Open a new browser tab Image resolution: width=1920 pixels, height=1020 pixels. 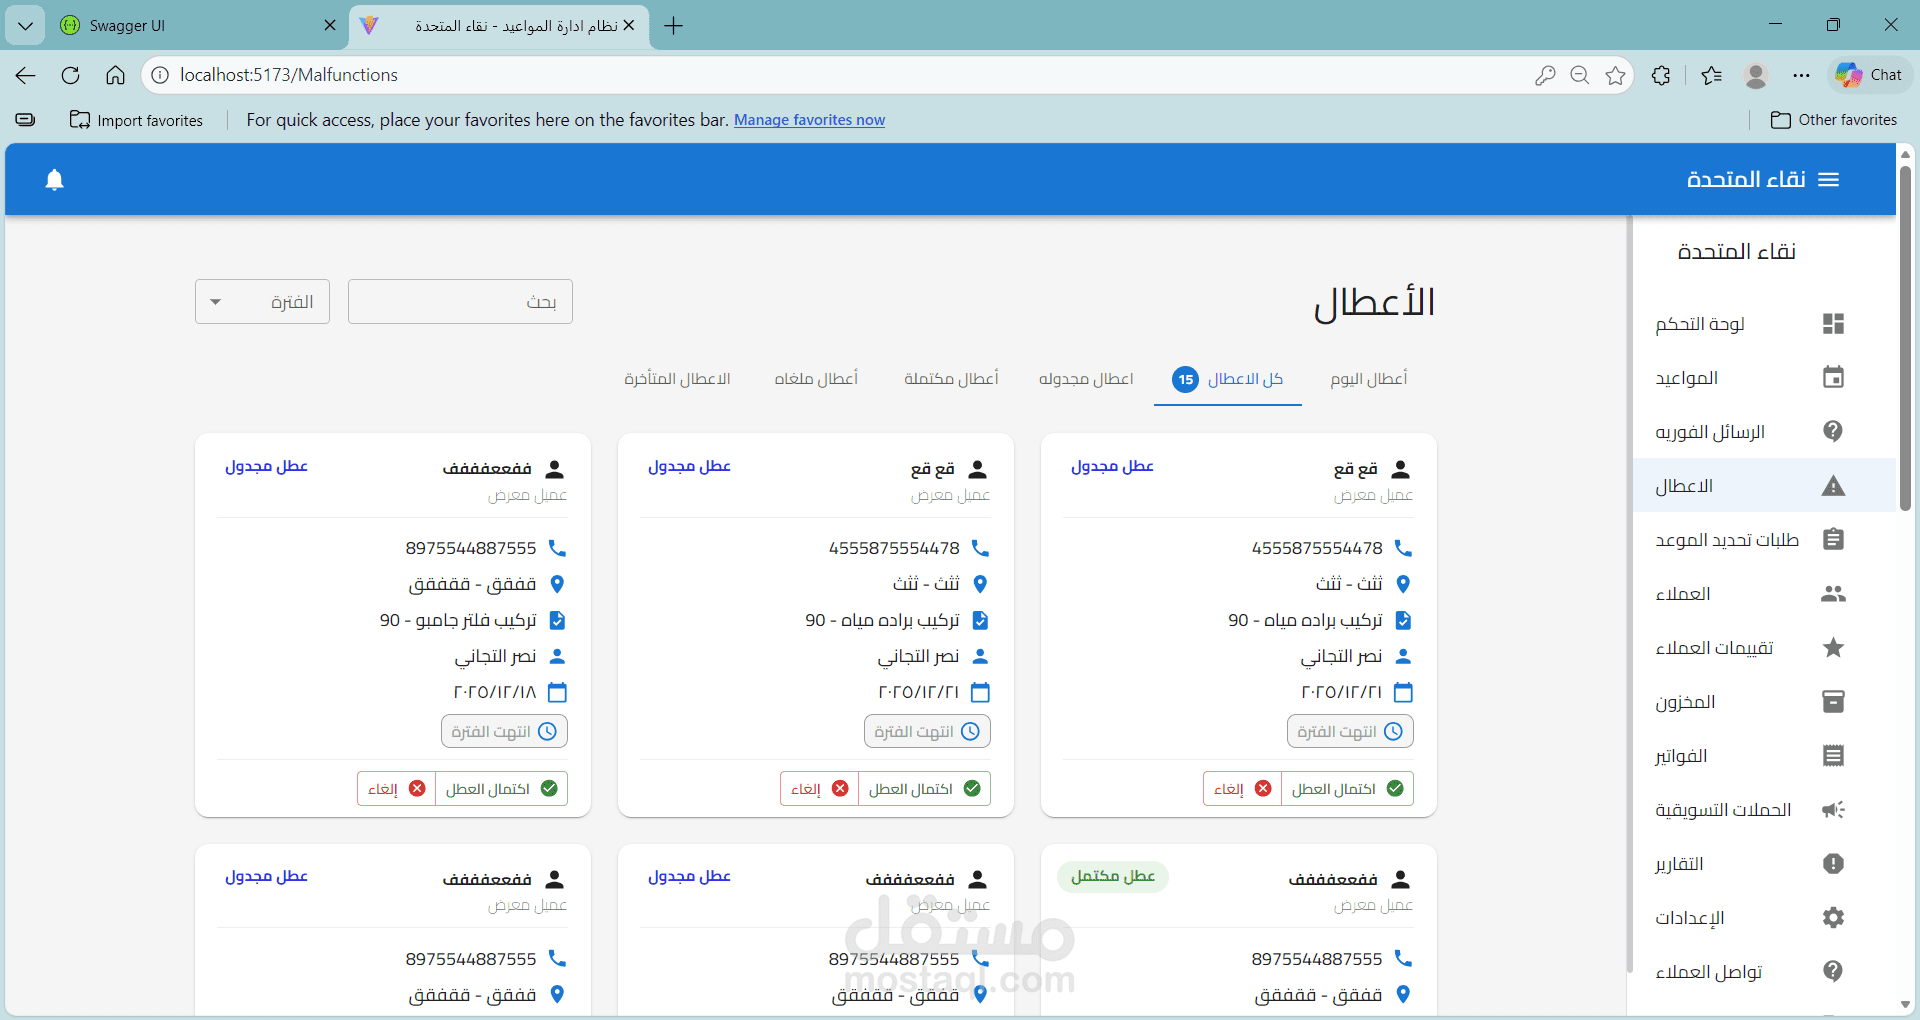(674, 26)
